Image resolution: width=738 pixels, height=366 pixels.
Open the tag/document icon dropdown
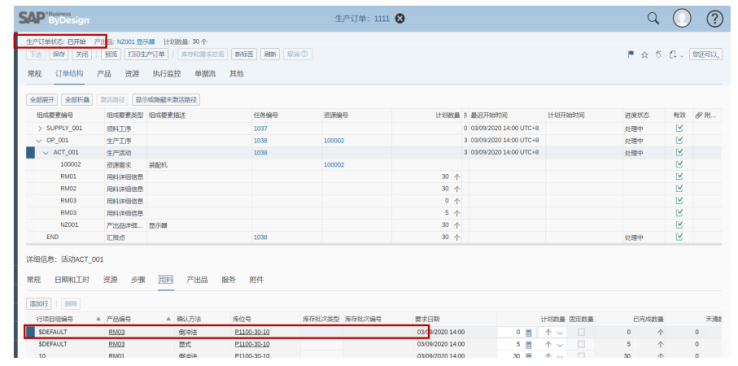click(x=675, y=55)
